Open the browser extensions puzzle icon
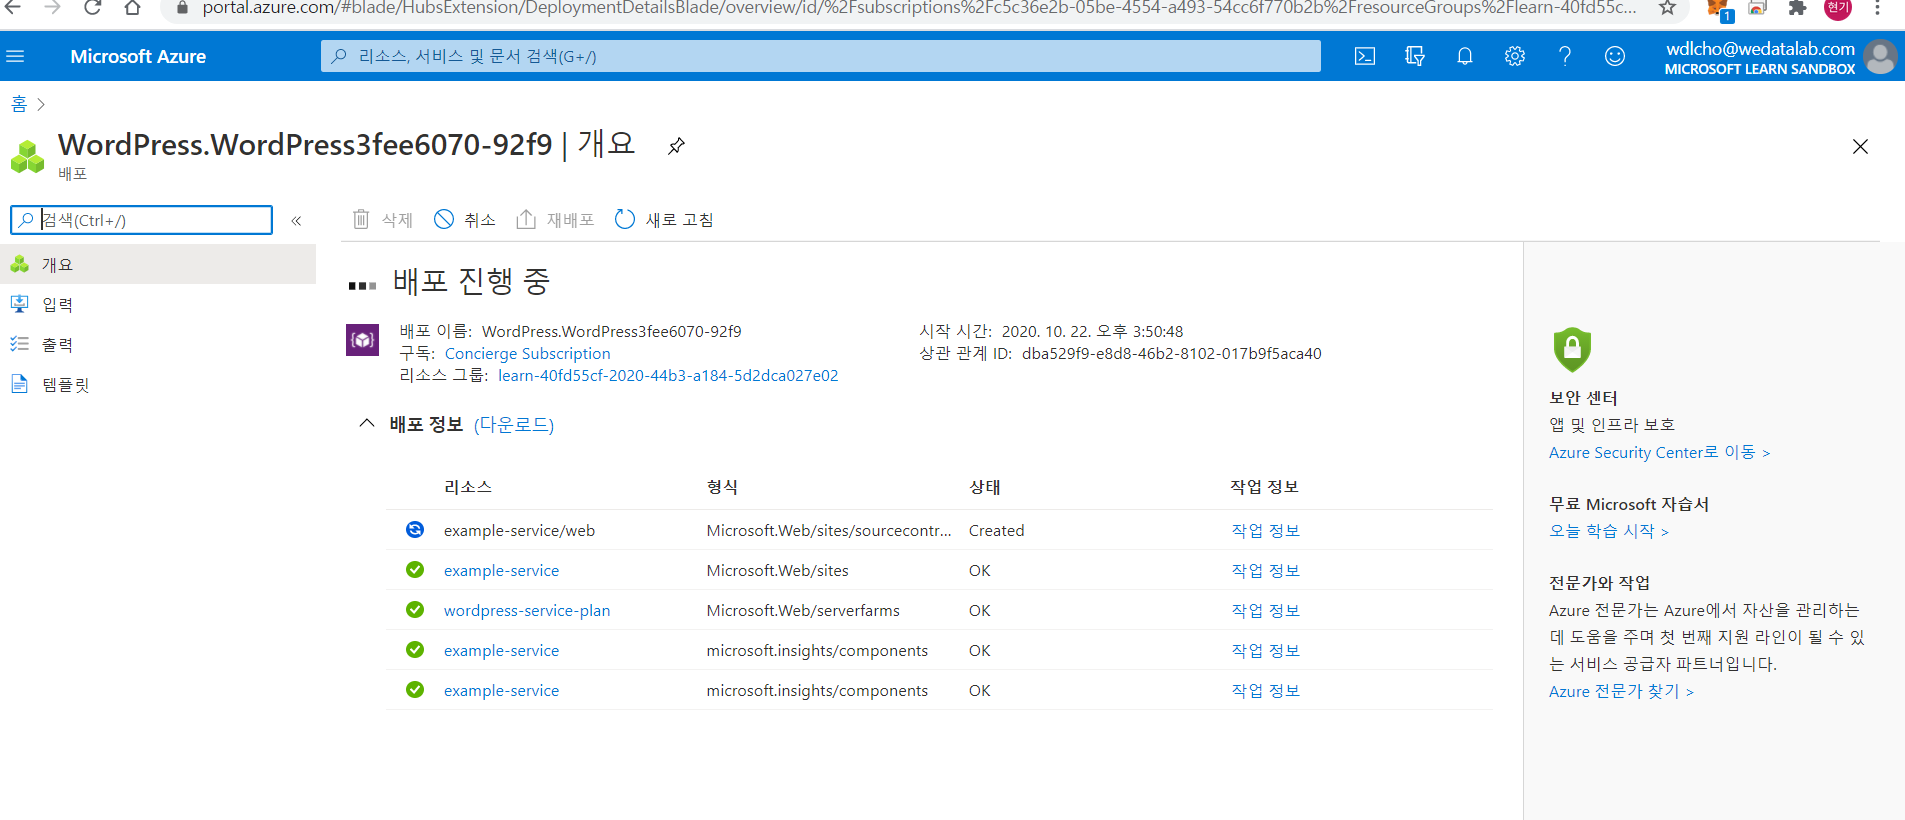This screenshot has width=1905, height=820. coord(1797,8)
